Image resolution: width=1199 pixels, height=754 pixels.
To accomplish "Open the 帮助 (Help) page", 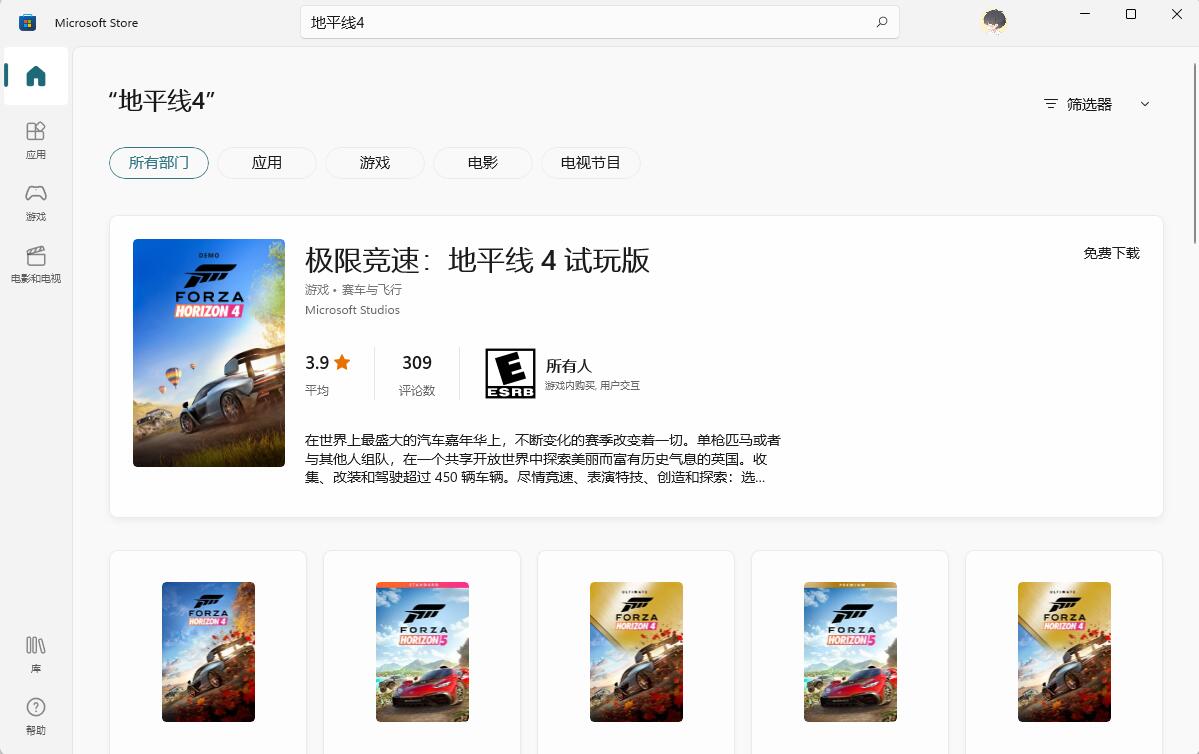I will point(36,717).
